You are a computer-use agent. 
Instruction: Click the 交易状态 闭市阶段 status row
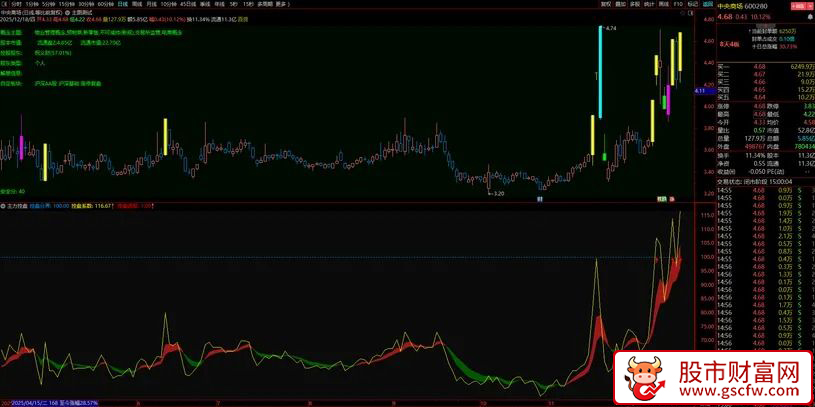click(755, 181)
